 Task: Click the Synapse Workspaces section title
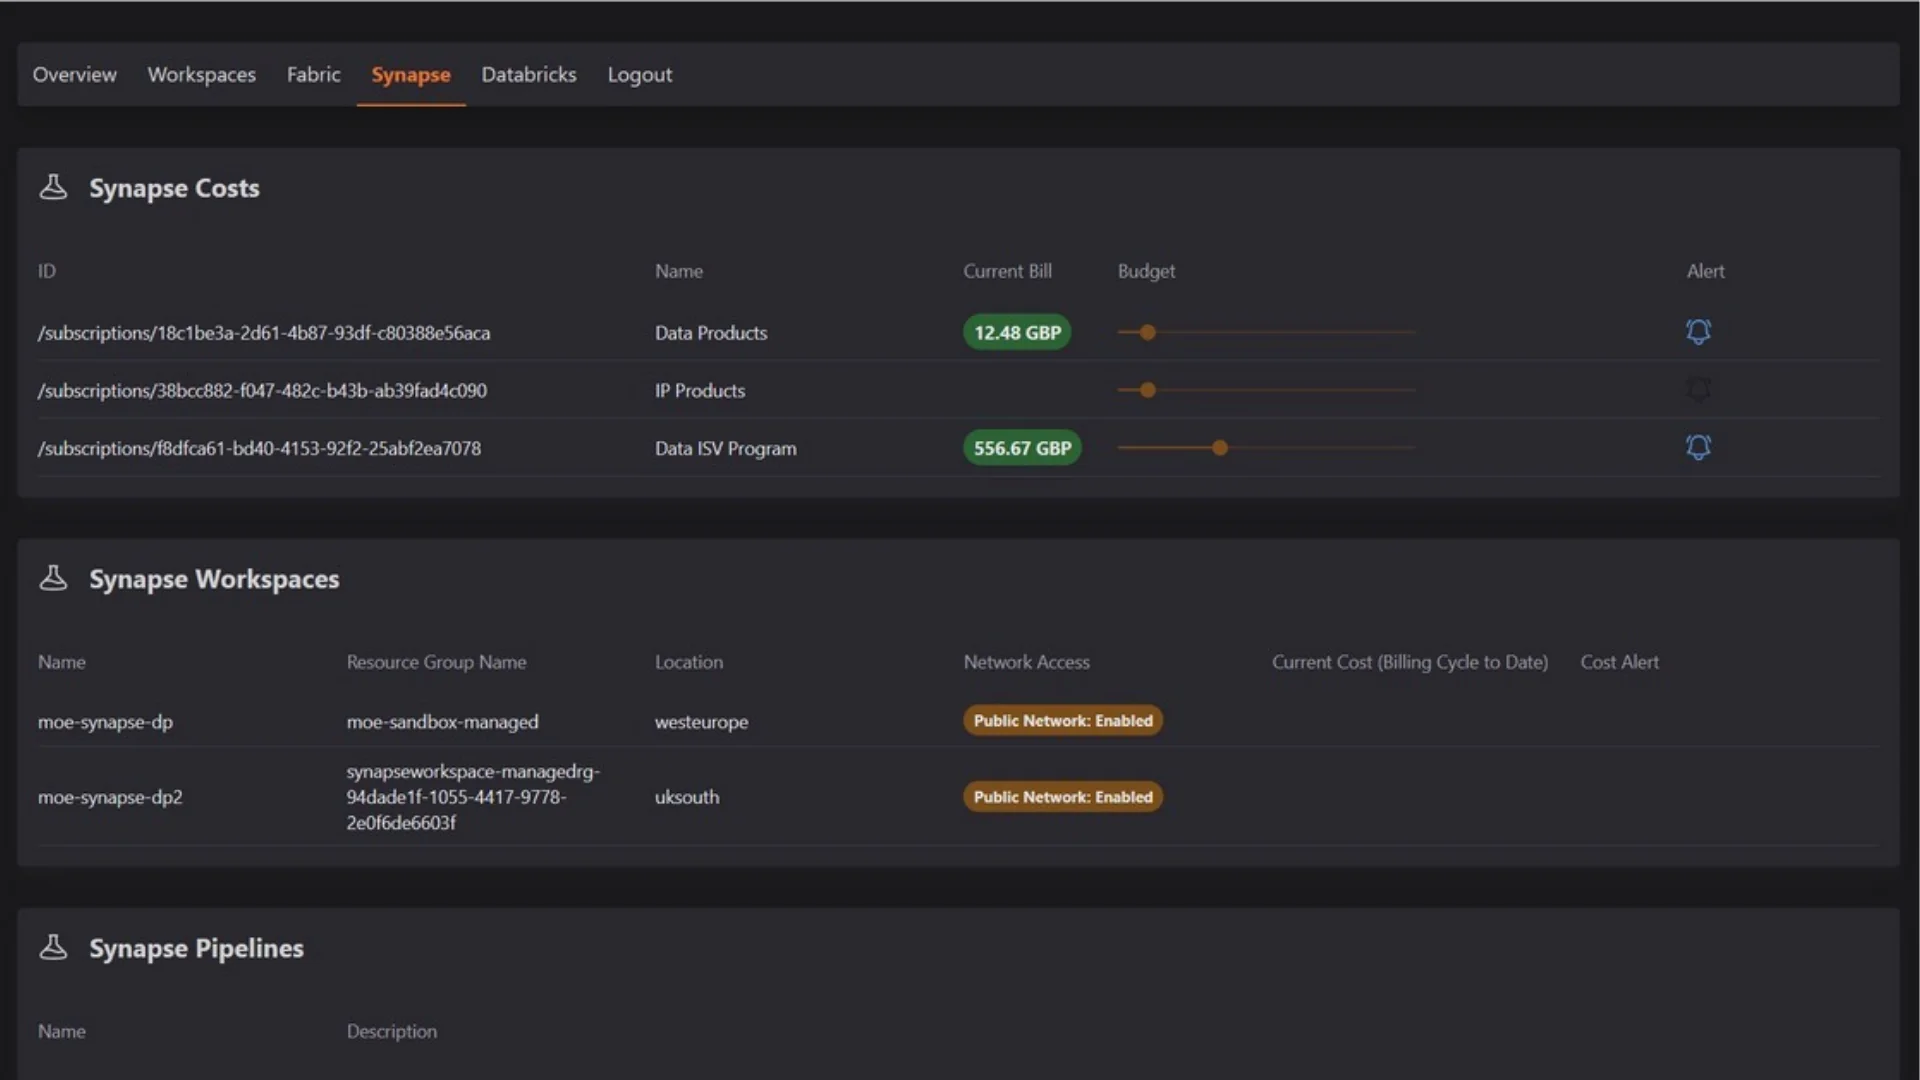coord(214,579)
